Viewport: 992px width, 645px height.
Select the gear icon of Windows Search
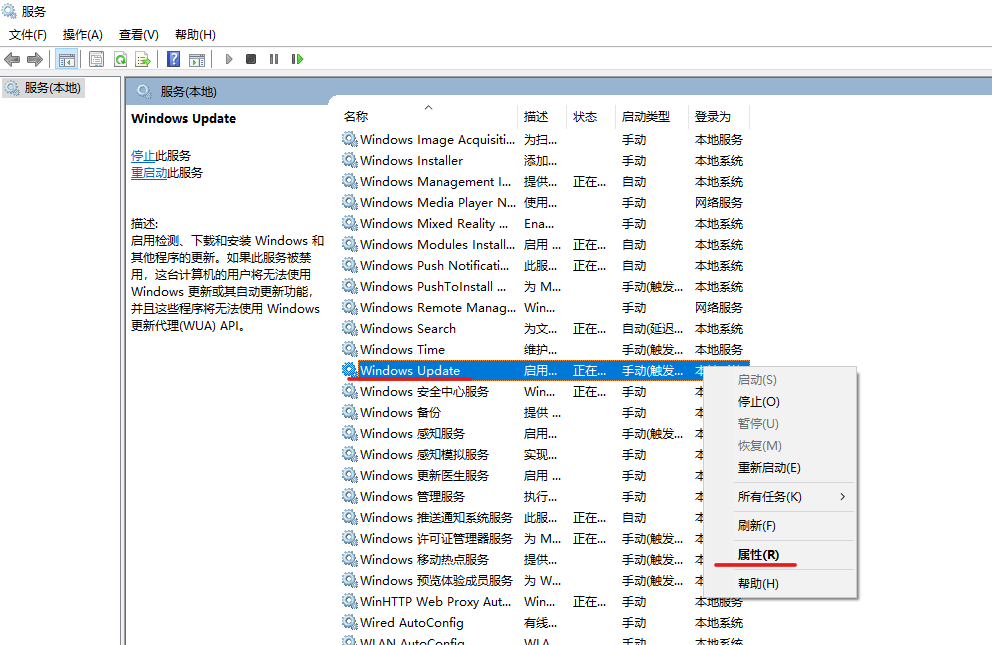(350, 328)
